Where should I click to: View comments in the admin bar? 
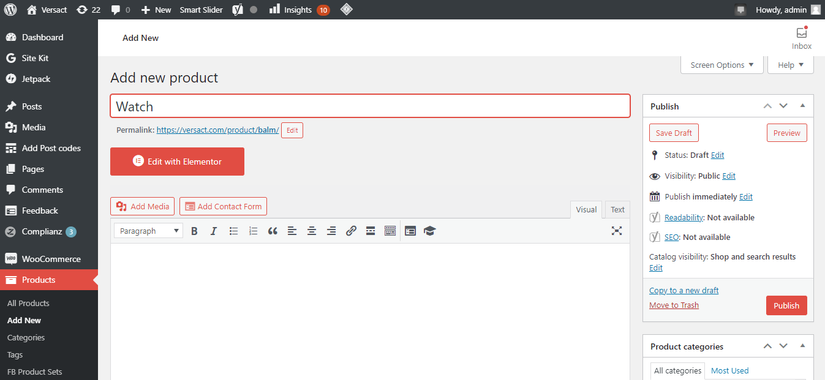tap(120, 9)
